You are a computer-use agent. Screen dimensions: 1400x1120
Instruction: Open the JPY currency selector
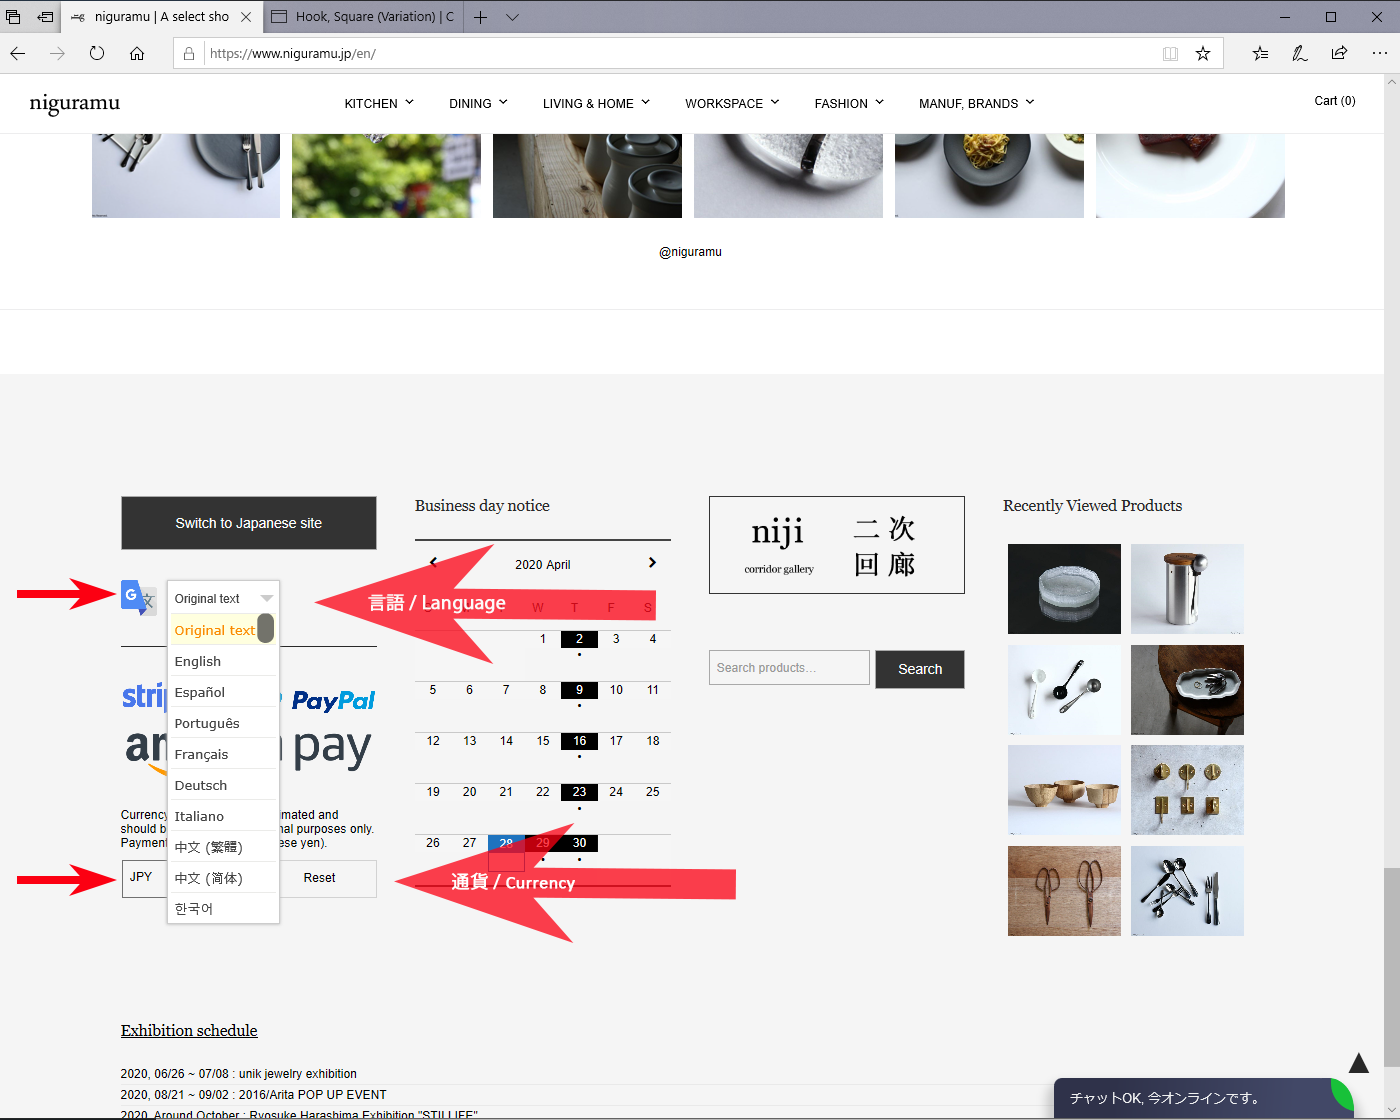pyautogui.click(x=144, y=878)
